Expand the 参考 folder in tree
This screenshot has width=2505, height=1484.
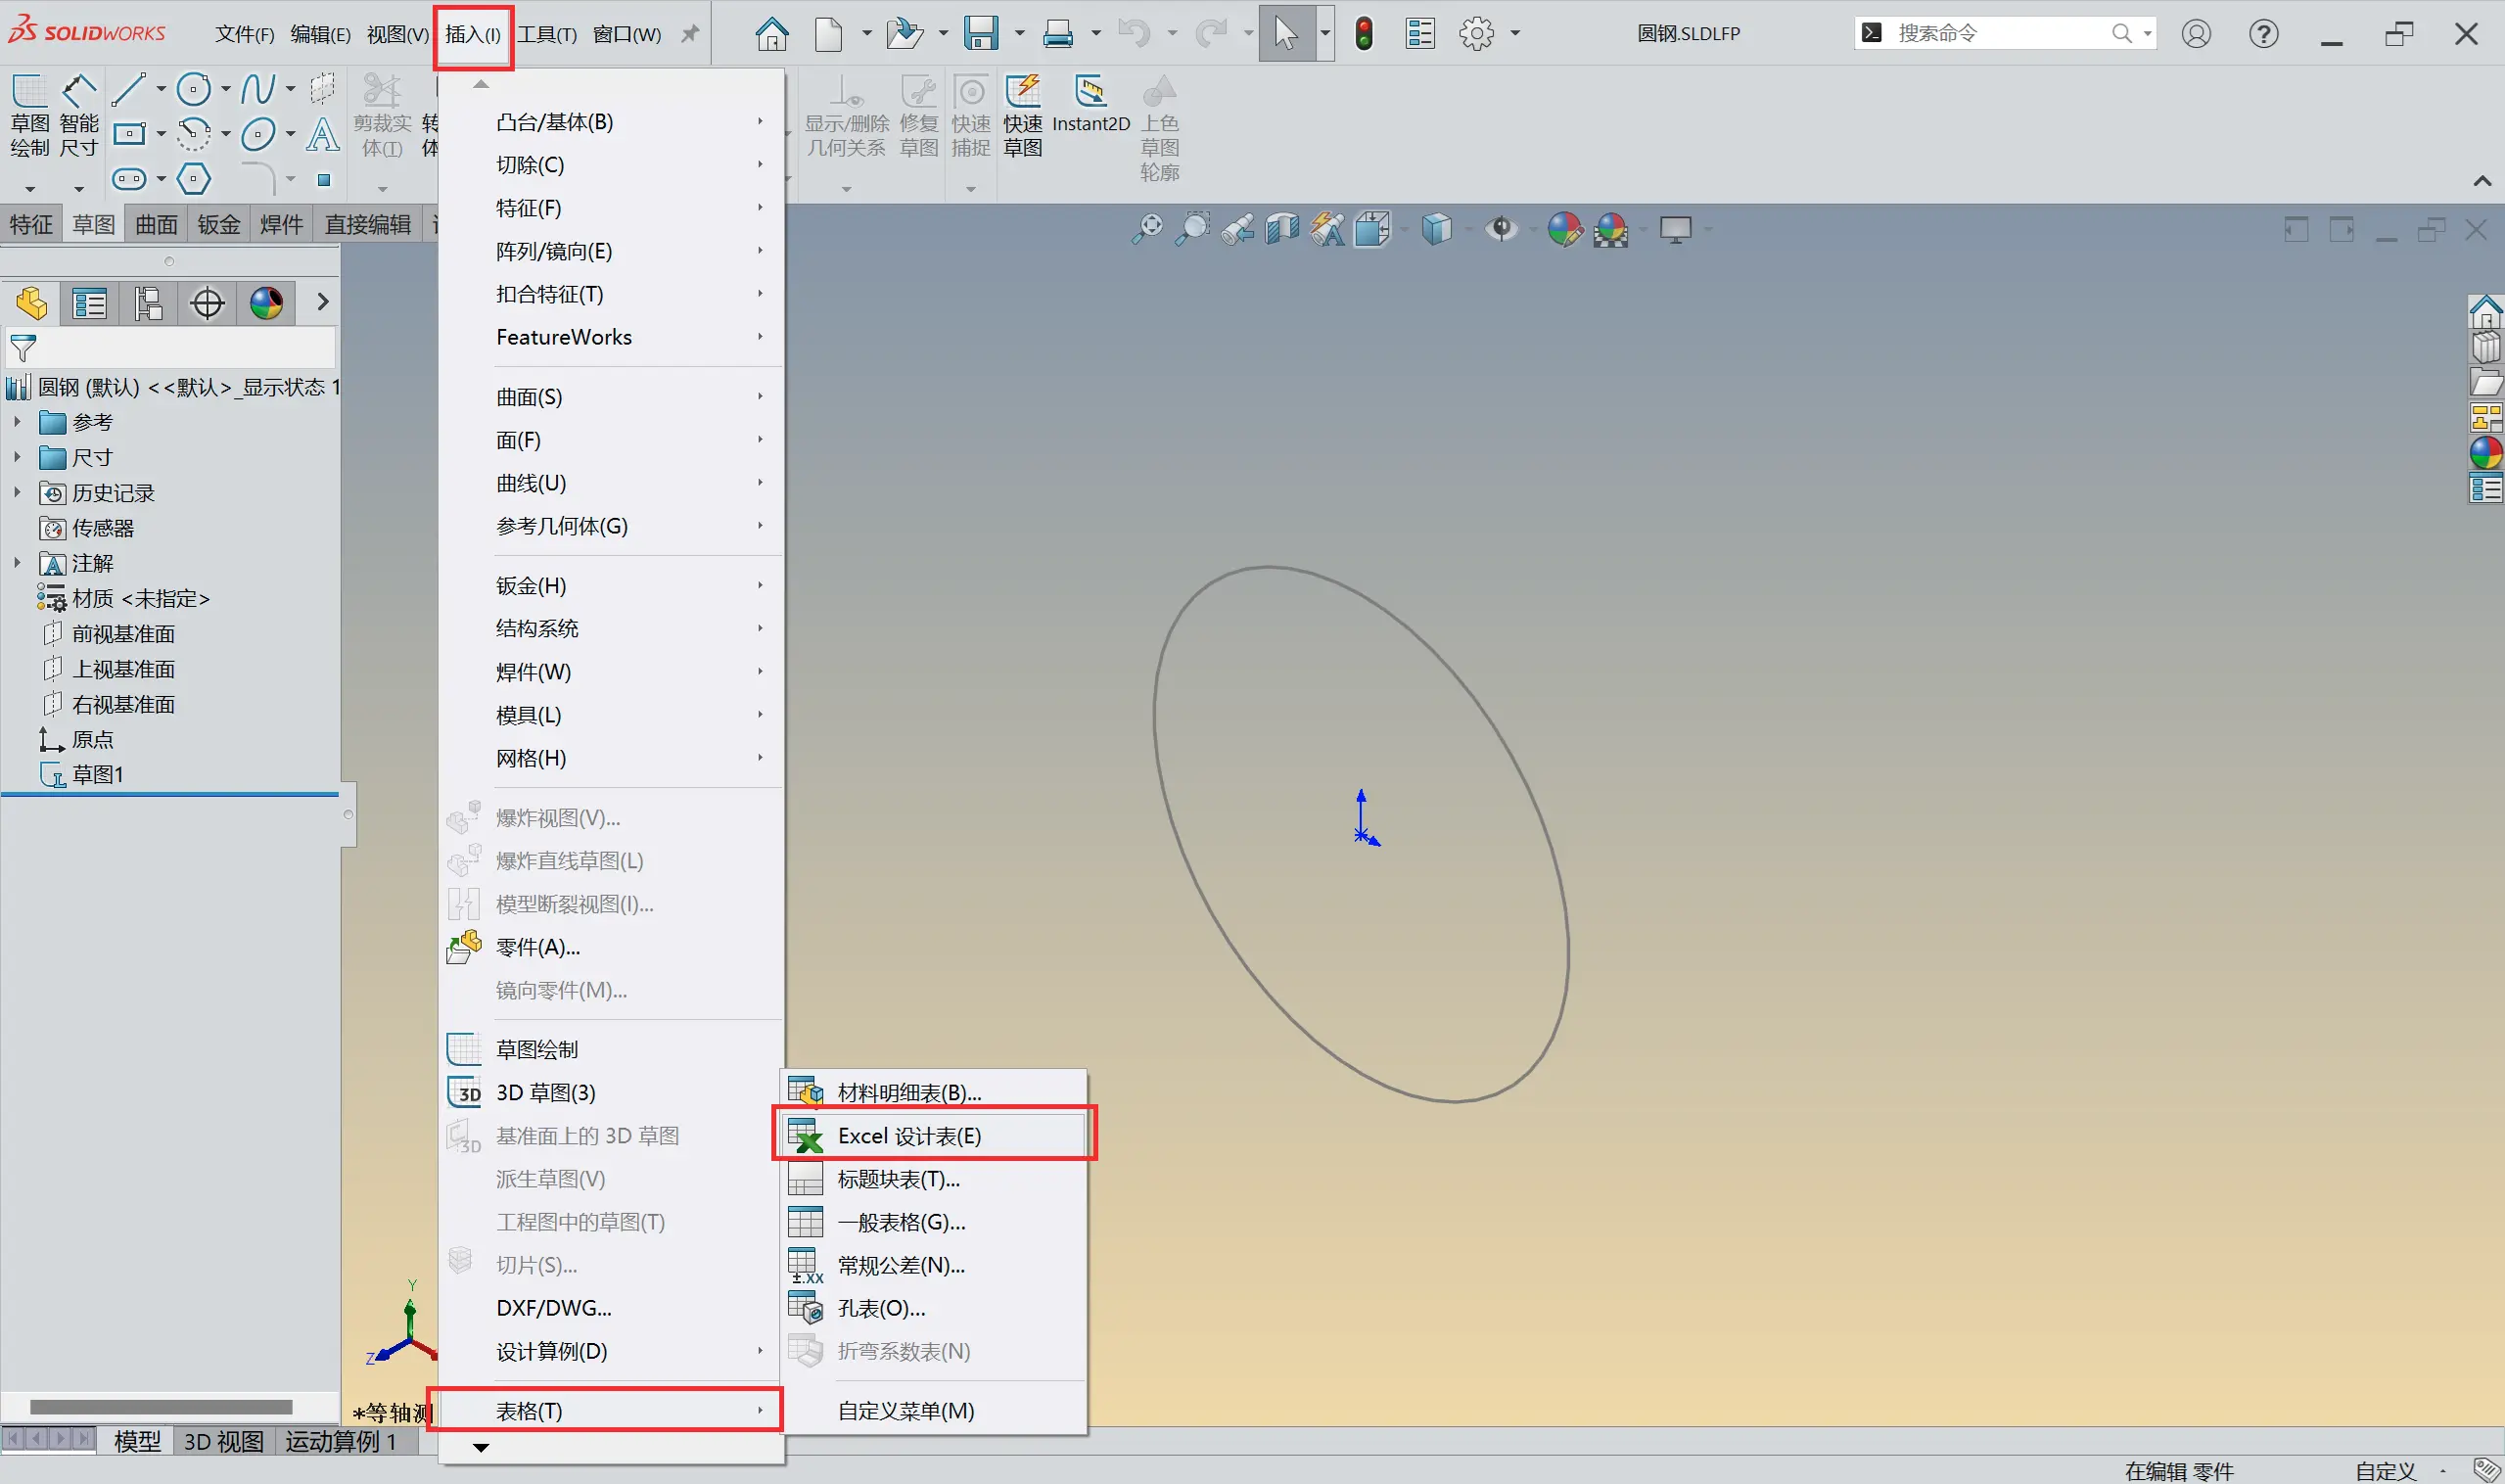17,422
